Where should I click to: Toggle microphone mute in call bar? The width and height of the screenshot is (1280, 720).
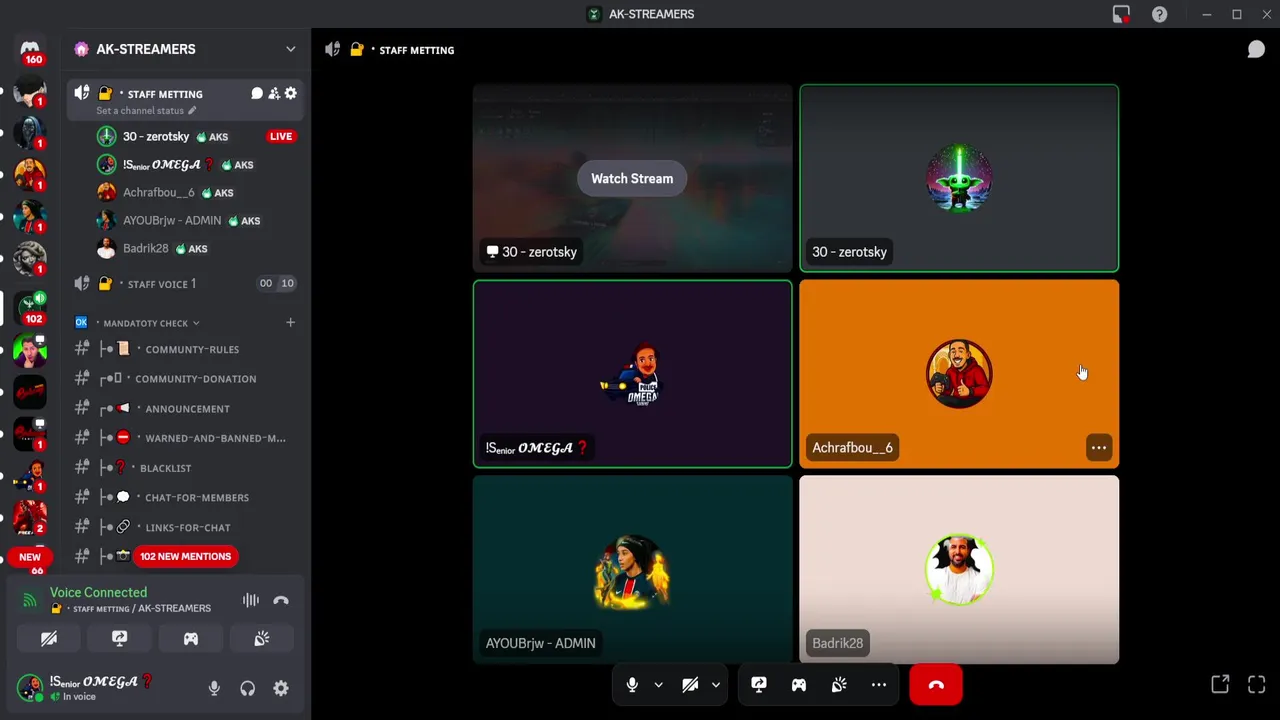coord(632,685)
